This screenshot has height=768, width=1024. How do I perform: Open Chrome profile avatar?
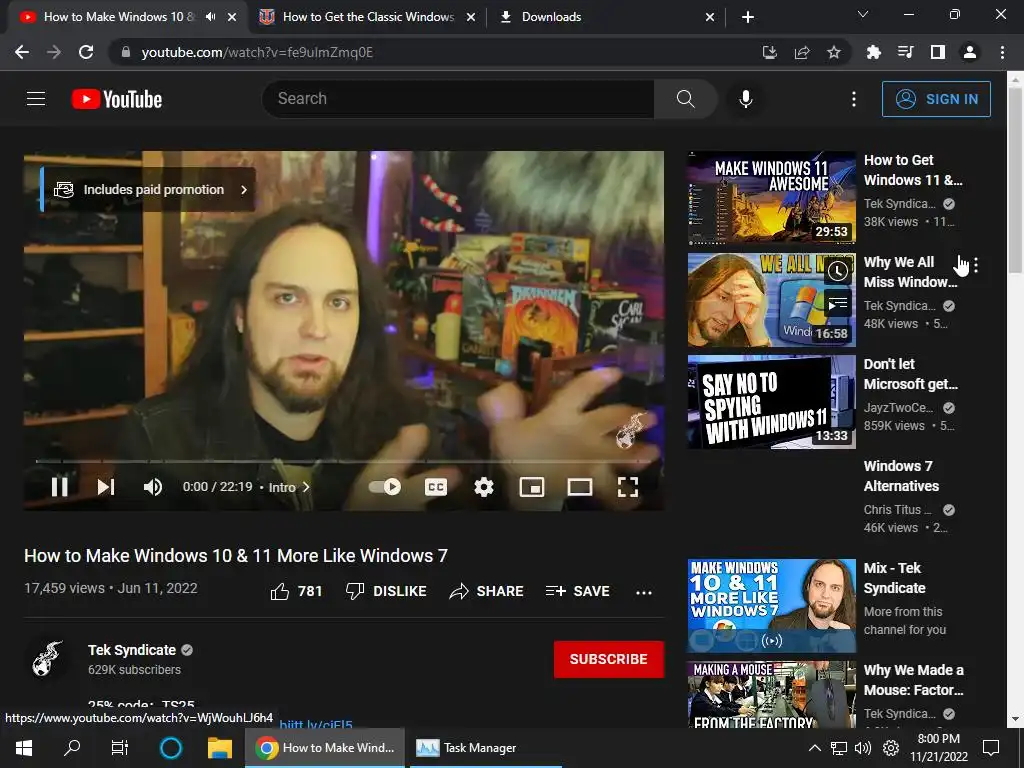click(970, 52)
